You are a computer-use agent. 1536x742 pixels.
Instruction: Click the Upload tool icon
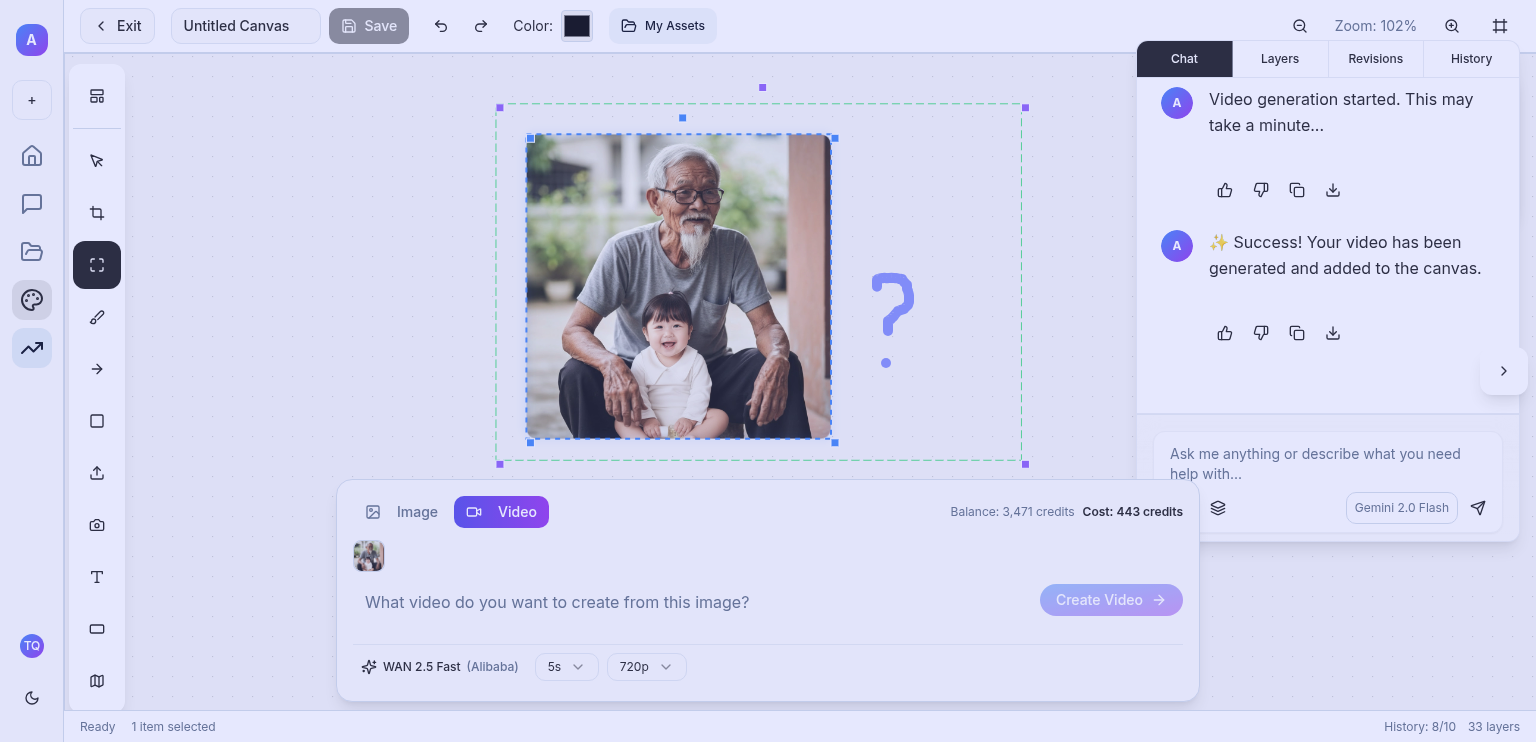(97, 473)
